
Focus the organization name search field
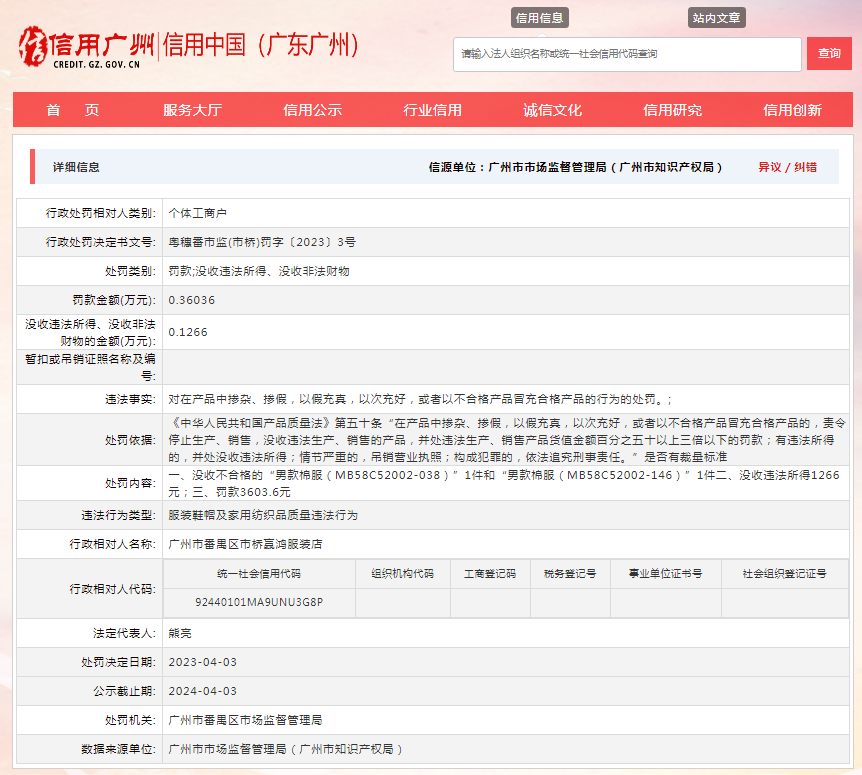click(x=627, y=54)
